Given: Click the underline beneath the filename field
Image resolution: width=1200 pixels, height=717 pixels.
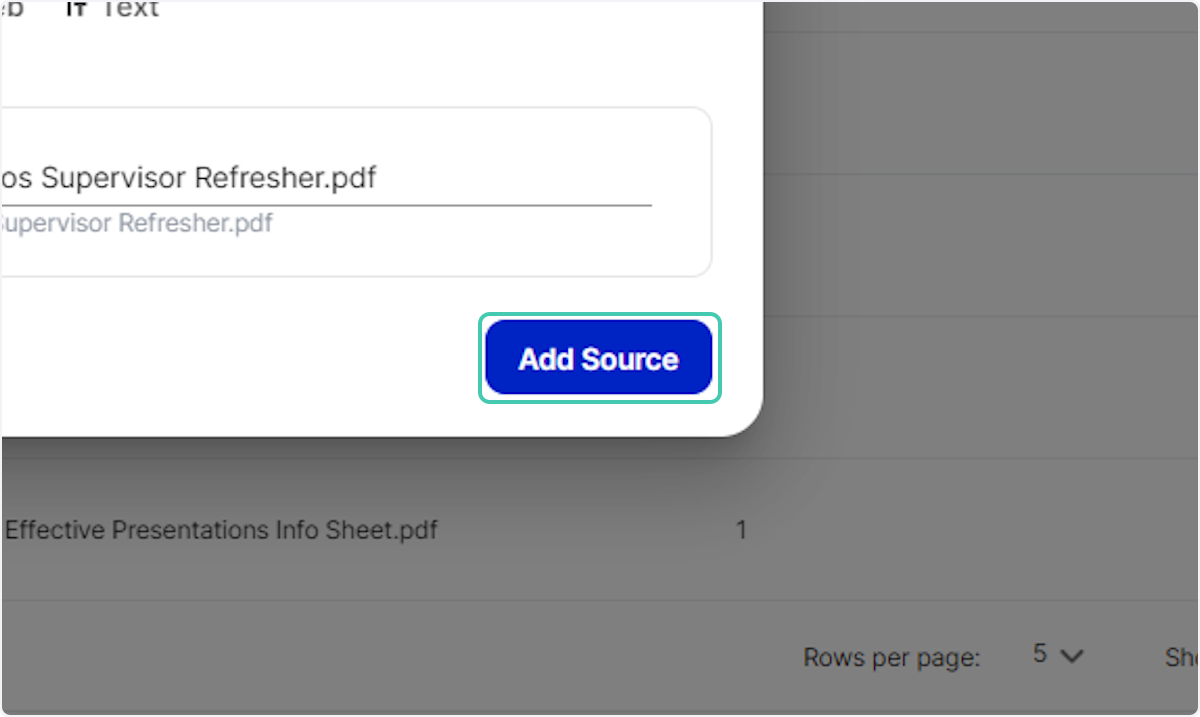Looking at the screenshot, I should (x=325, y=201).
